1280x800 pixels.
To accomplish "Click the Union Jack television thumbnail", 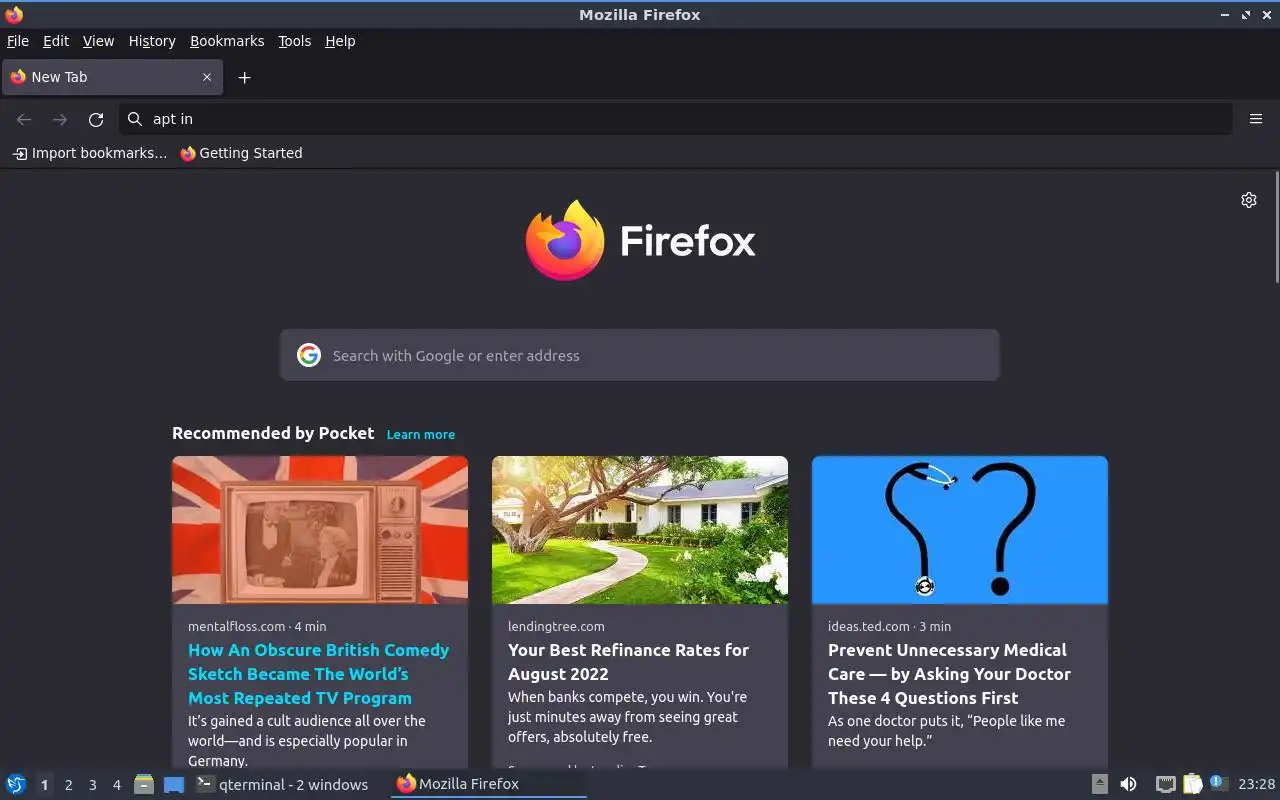I will (x=320, y=530).
